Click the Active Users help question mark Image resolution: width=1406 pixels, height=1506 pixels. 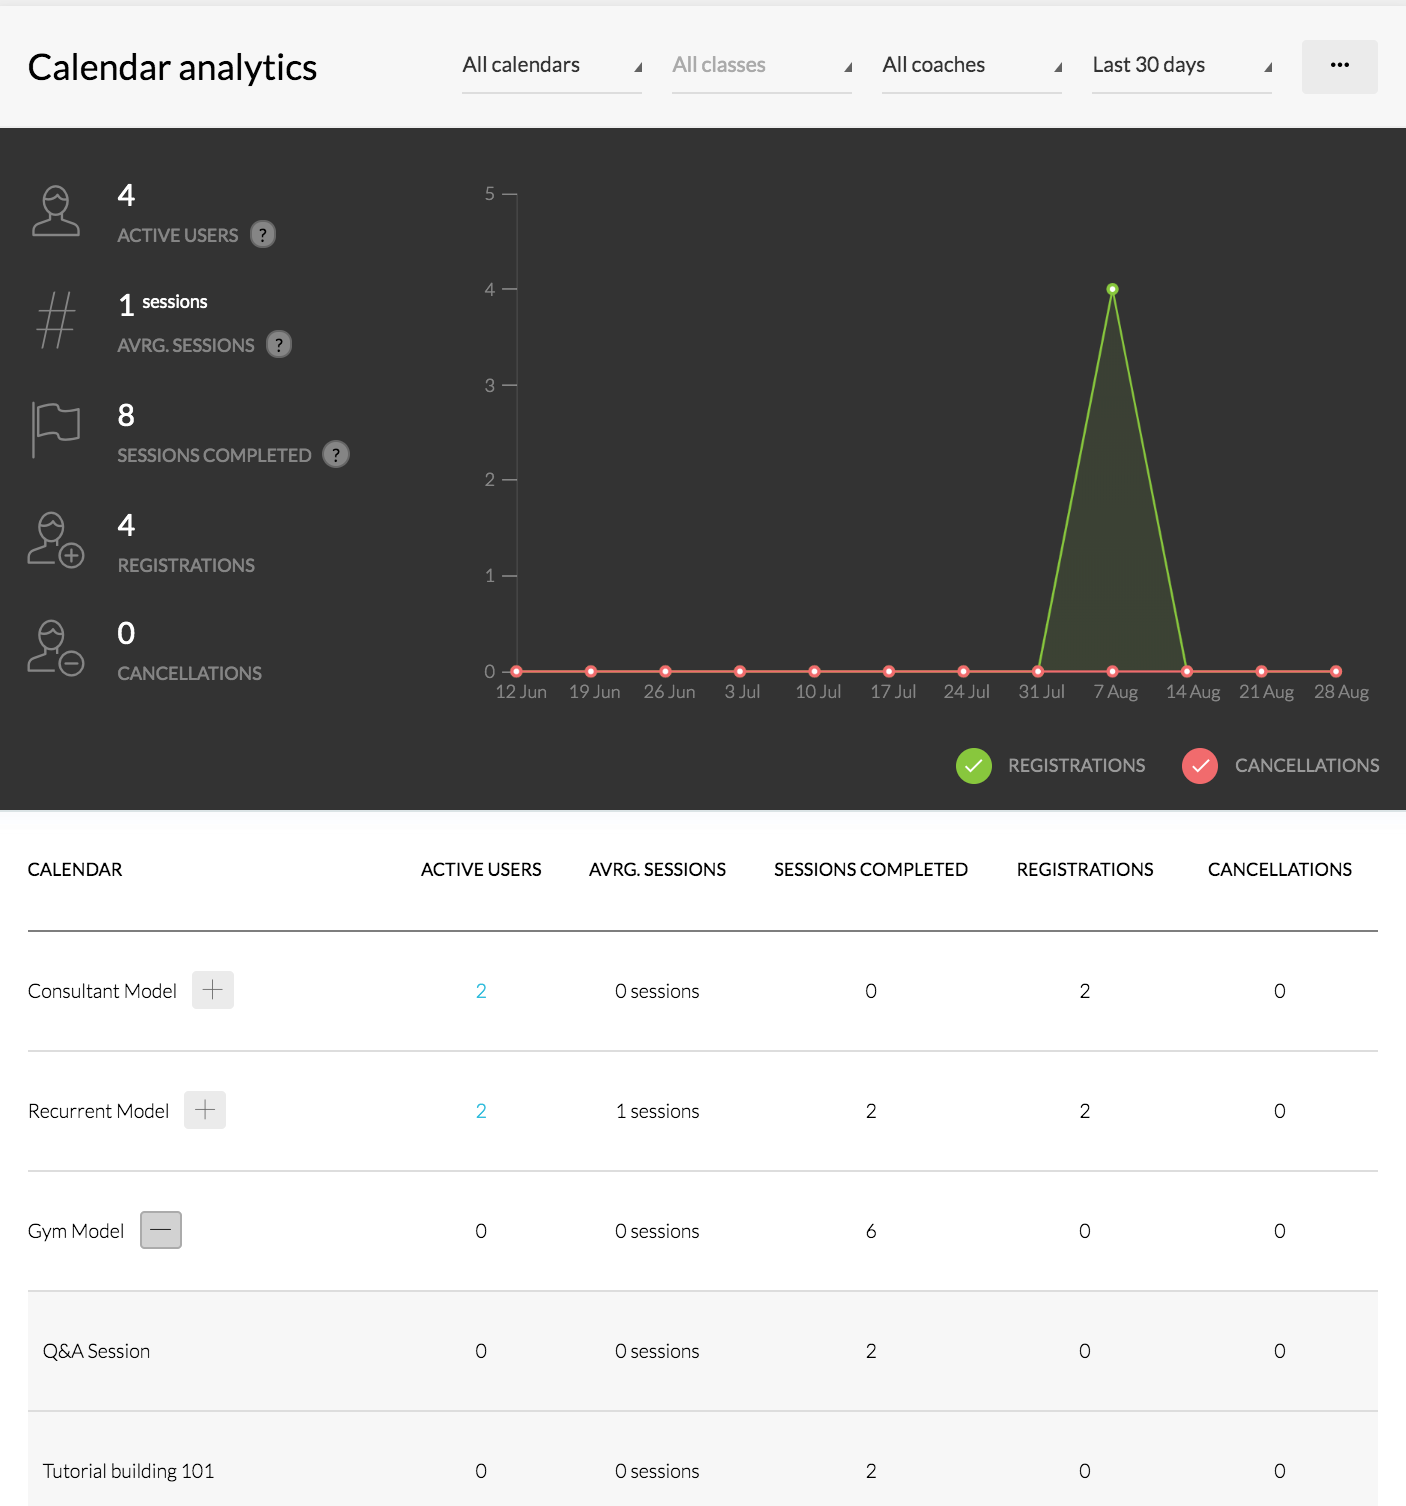click(263, 235)
